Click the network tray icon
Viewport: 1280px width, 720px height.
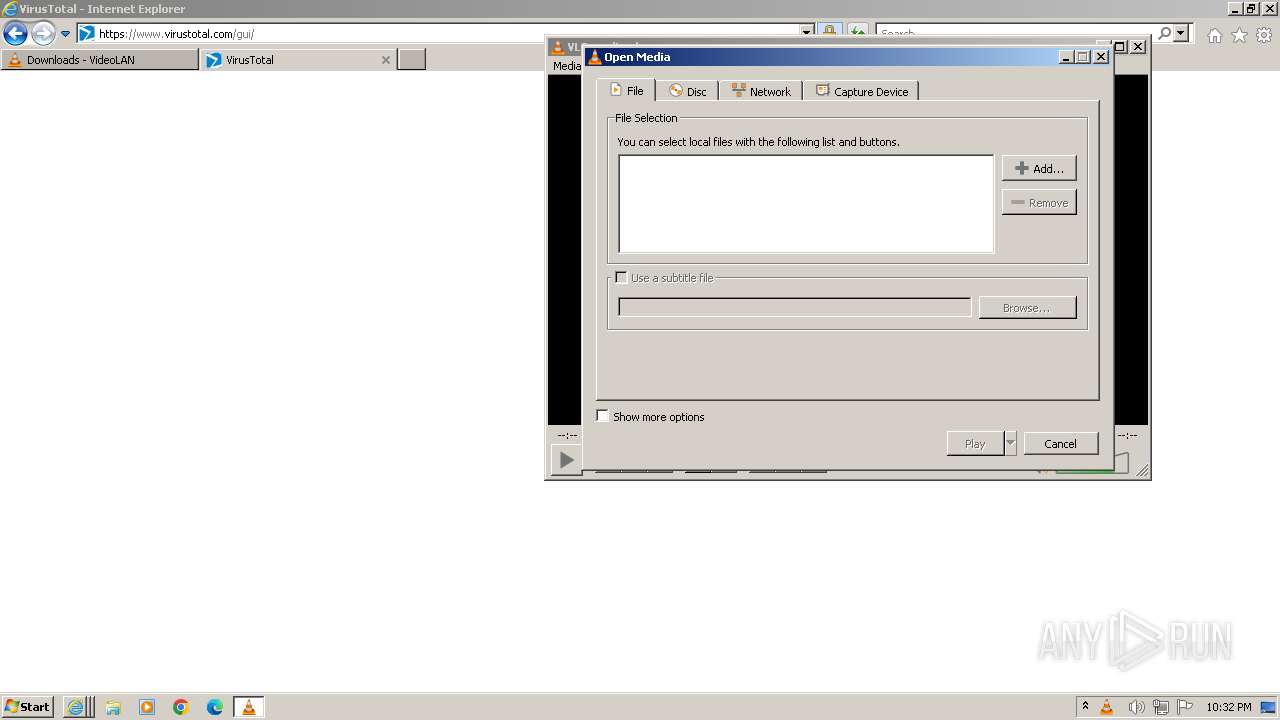pos(1161,707)
